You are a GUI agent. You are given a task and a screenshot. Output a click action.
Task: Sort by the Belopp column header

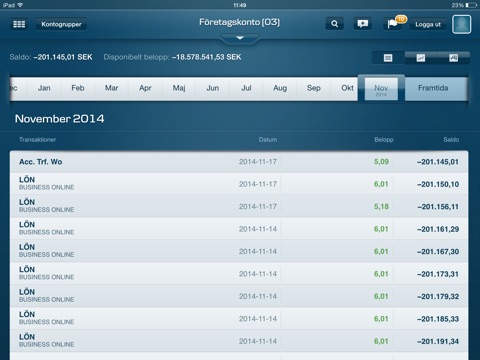(x=384, y=140)
